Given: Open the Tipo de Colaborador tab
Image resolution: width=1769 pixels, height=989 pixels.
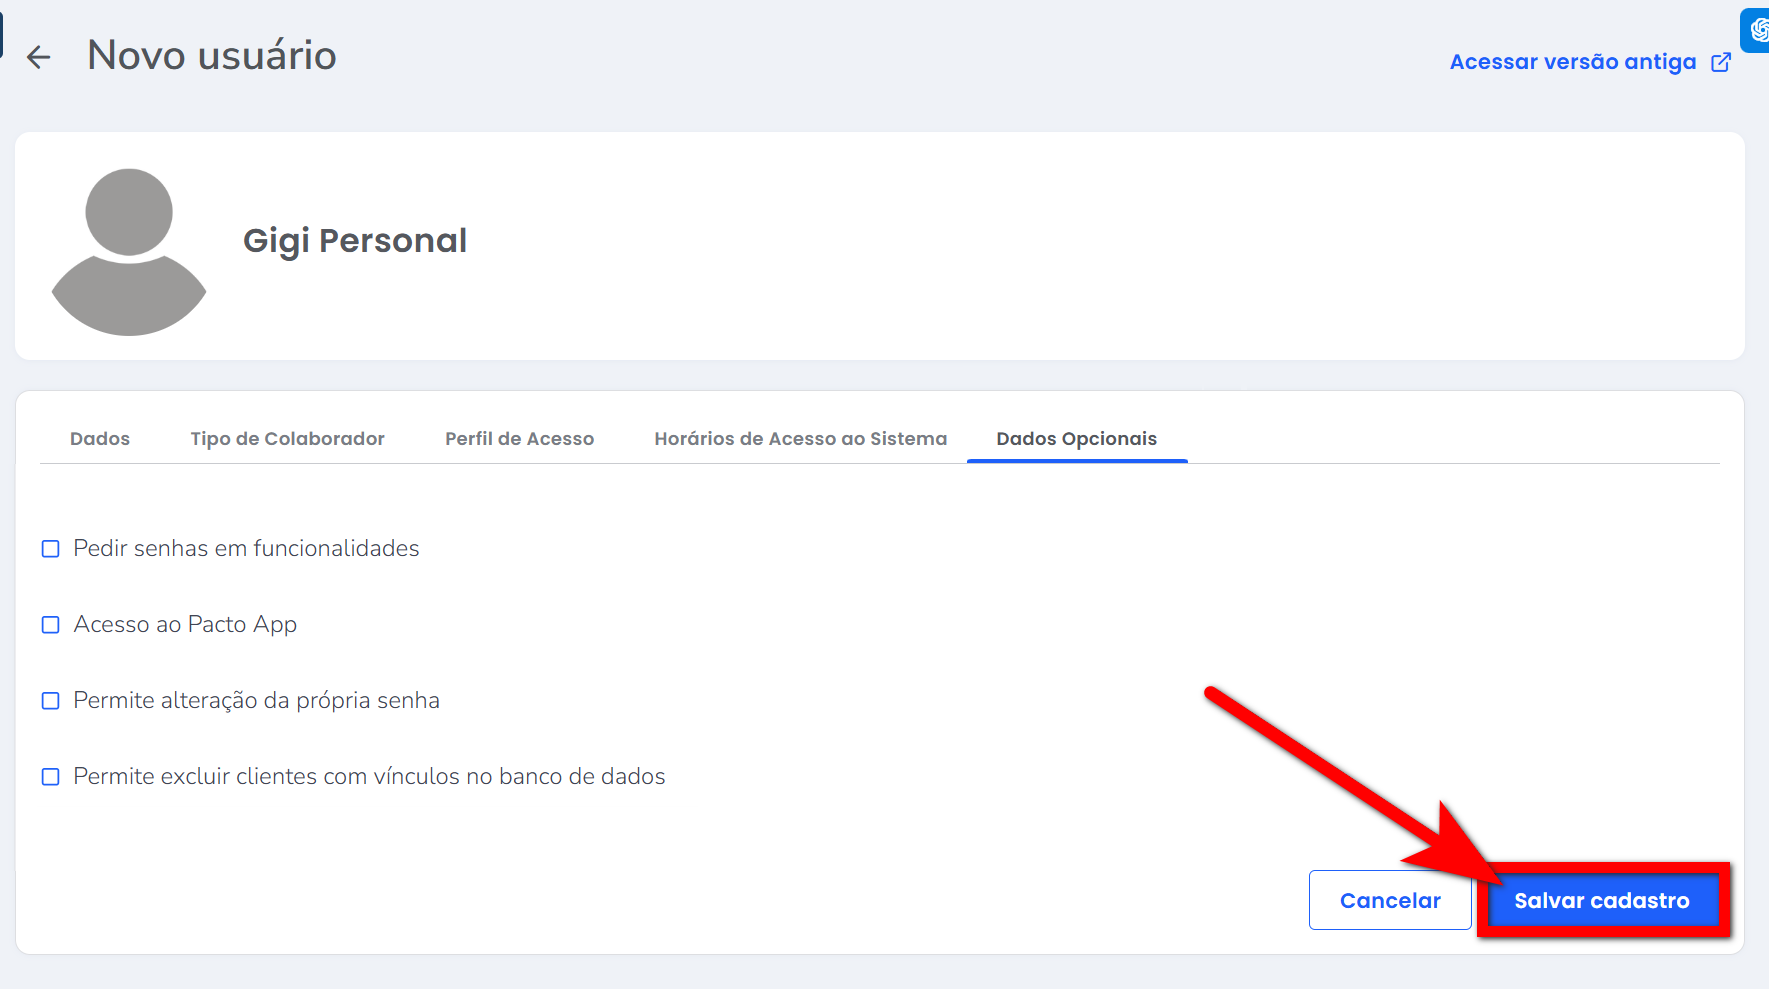Looking at the screenshot, I should pyautogui.click(x=287, y=439).
